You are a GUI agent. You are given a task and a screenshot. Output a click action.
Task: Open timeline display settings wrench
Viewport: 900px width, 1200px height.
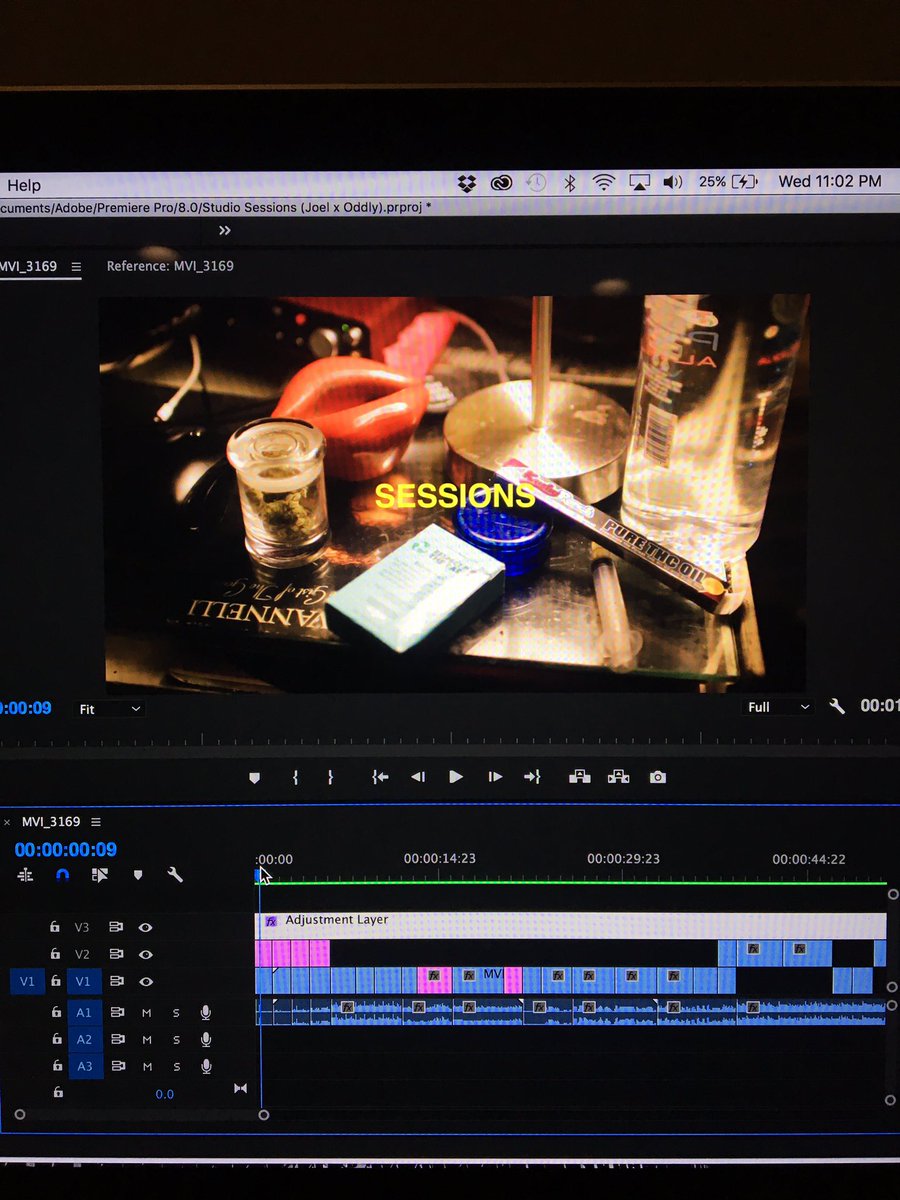click(175, 874)
